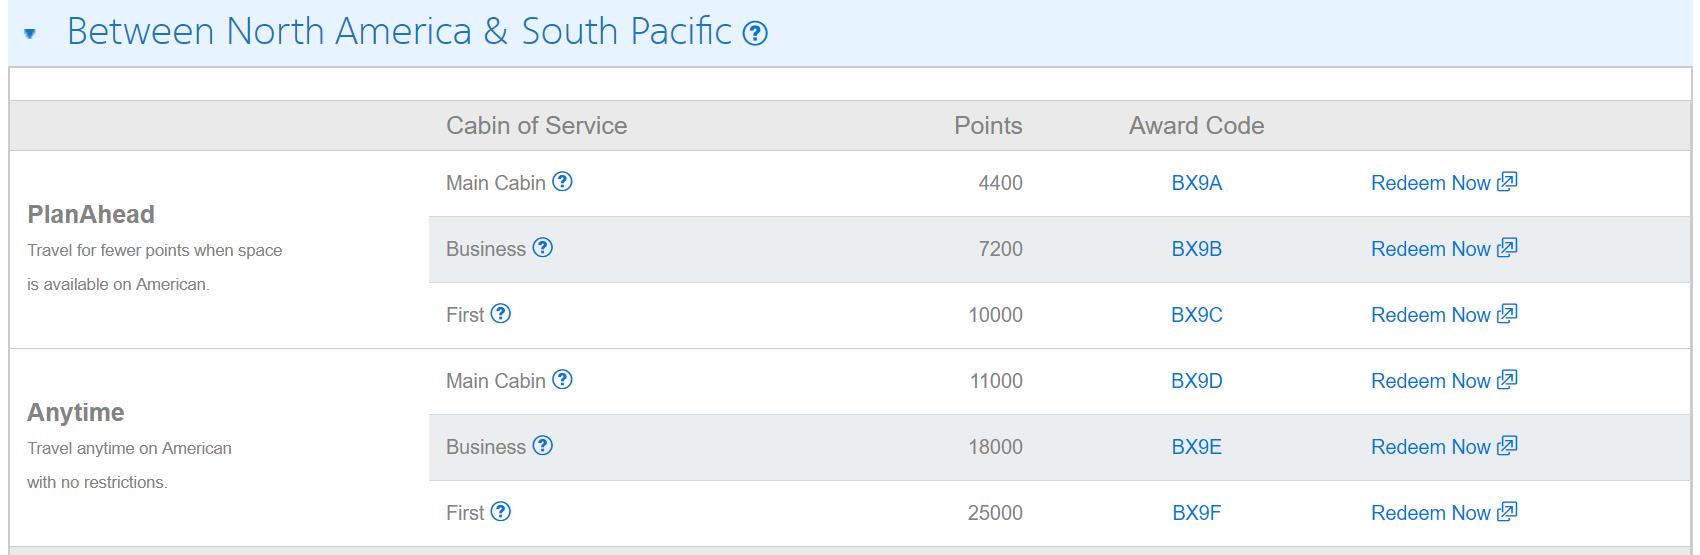Click help icon for PlanAhead Main Cabin
Image resolution: width=1700 pixels, height=555 pixels.
(x=562, y=182)
